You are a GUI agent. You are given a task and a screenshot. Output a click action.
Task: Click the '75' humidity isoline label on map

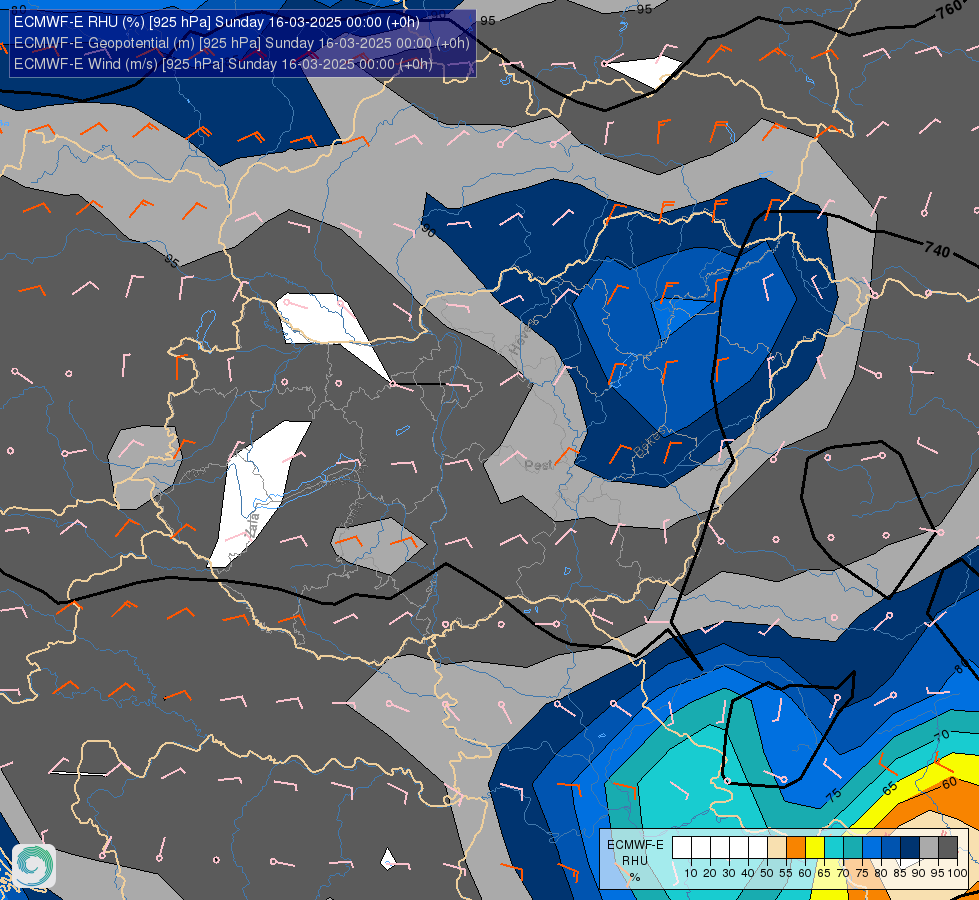click(x=834, y=795)
